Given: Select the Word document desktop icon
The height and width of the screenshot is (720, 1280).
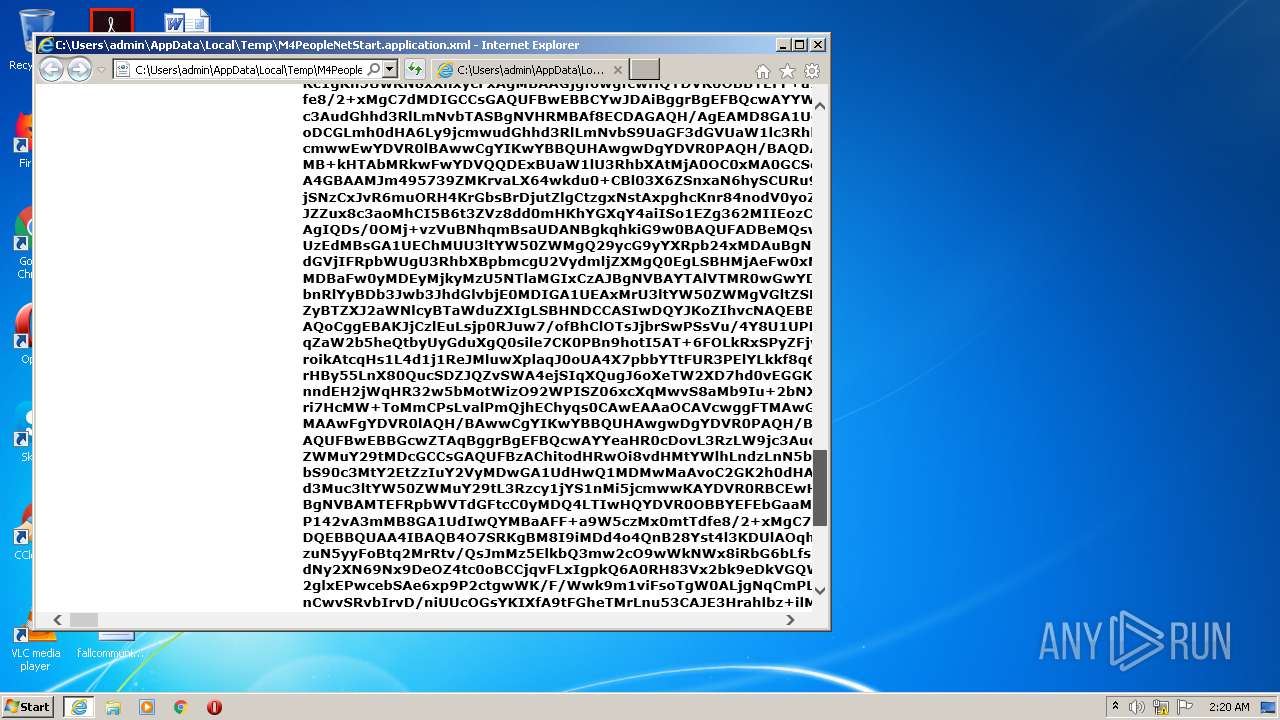Looking at the screenshot, I should [x=186, y=21].
